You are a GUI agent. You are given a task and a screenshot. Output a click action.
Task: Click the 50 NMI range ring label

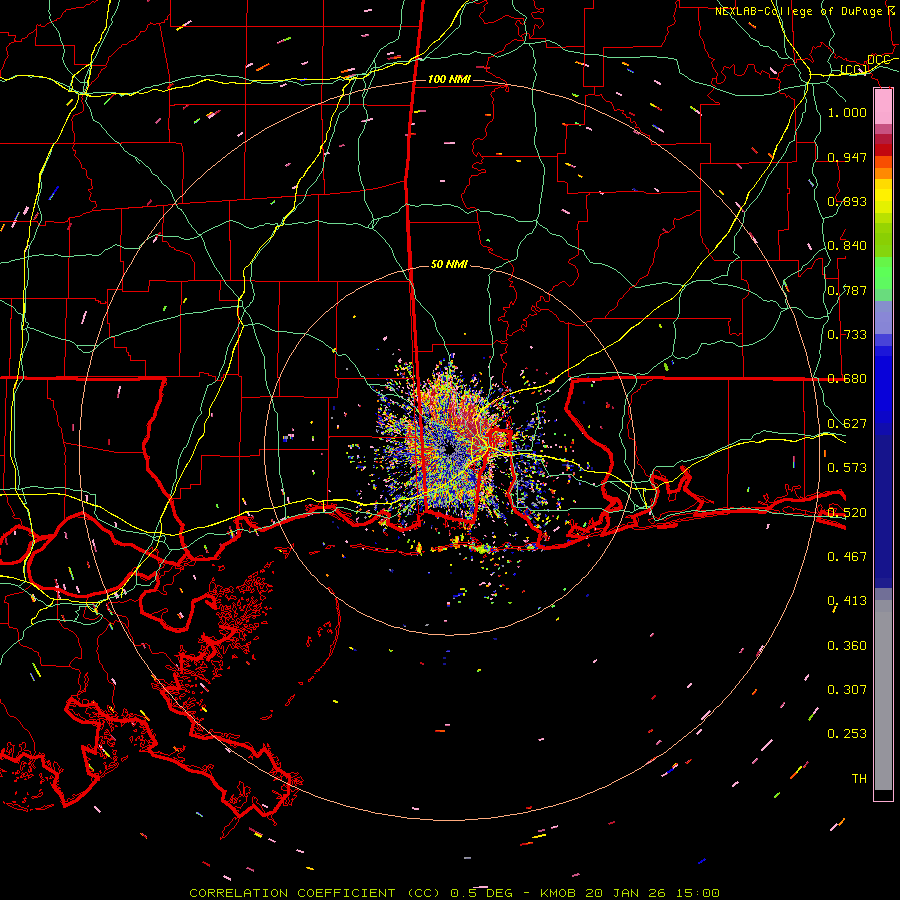click(x=449, y=264)
